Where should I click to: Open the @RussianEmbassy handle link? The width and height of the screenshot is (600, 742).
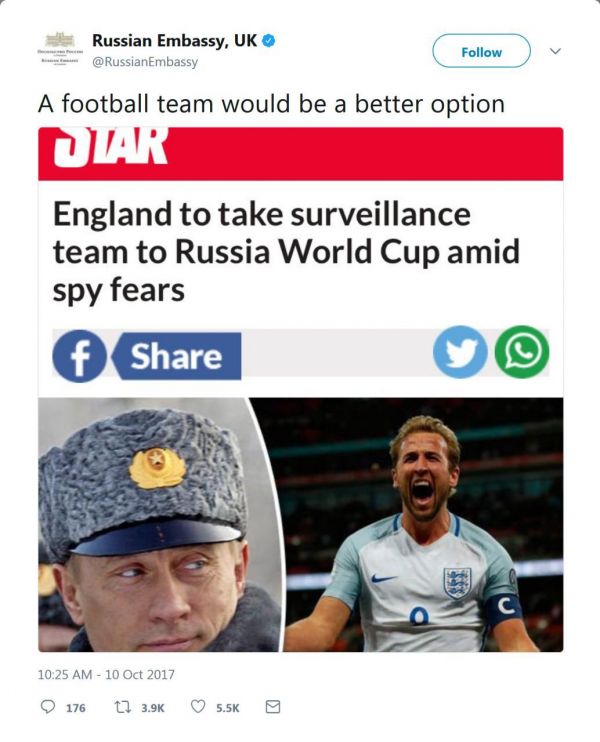pyautogui.click(x=145, y=62)
